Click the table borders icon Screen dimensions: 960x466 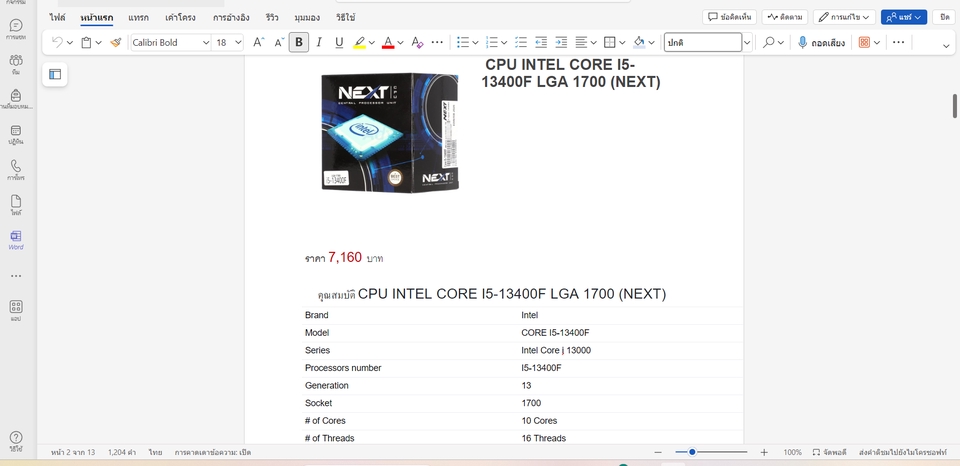click(x=609, y=42)
